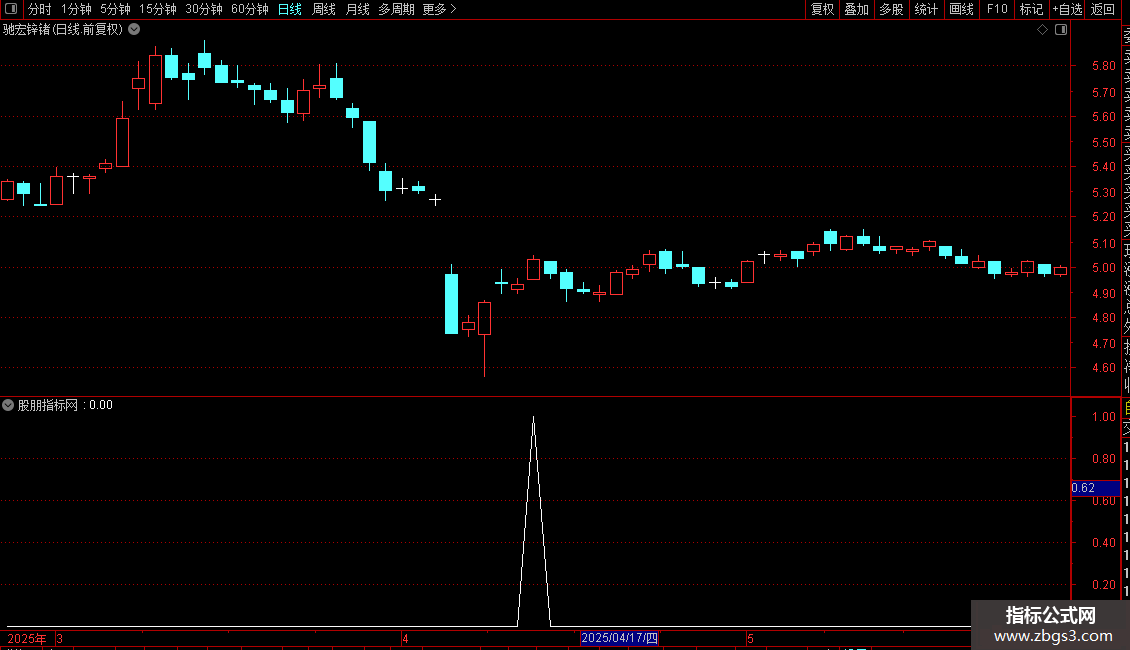1130x650 pixels.
Task: Click the month 5 marker on time axis
Action: (x=750, y=638)
